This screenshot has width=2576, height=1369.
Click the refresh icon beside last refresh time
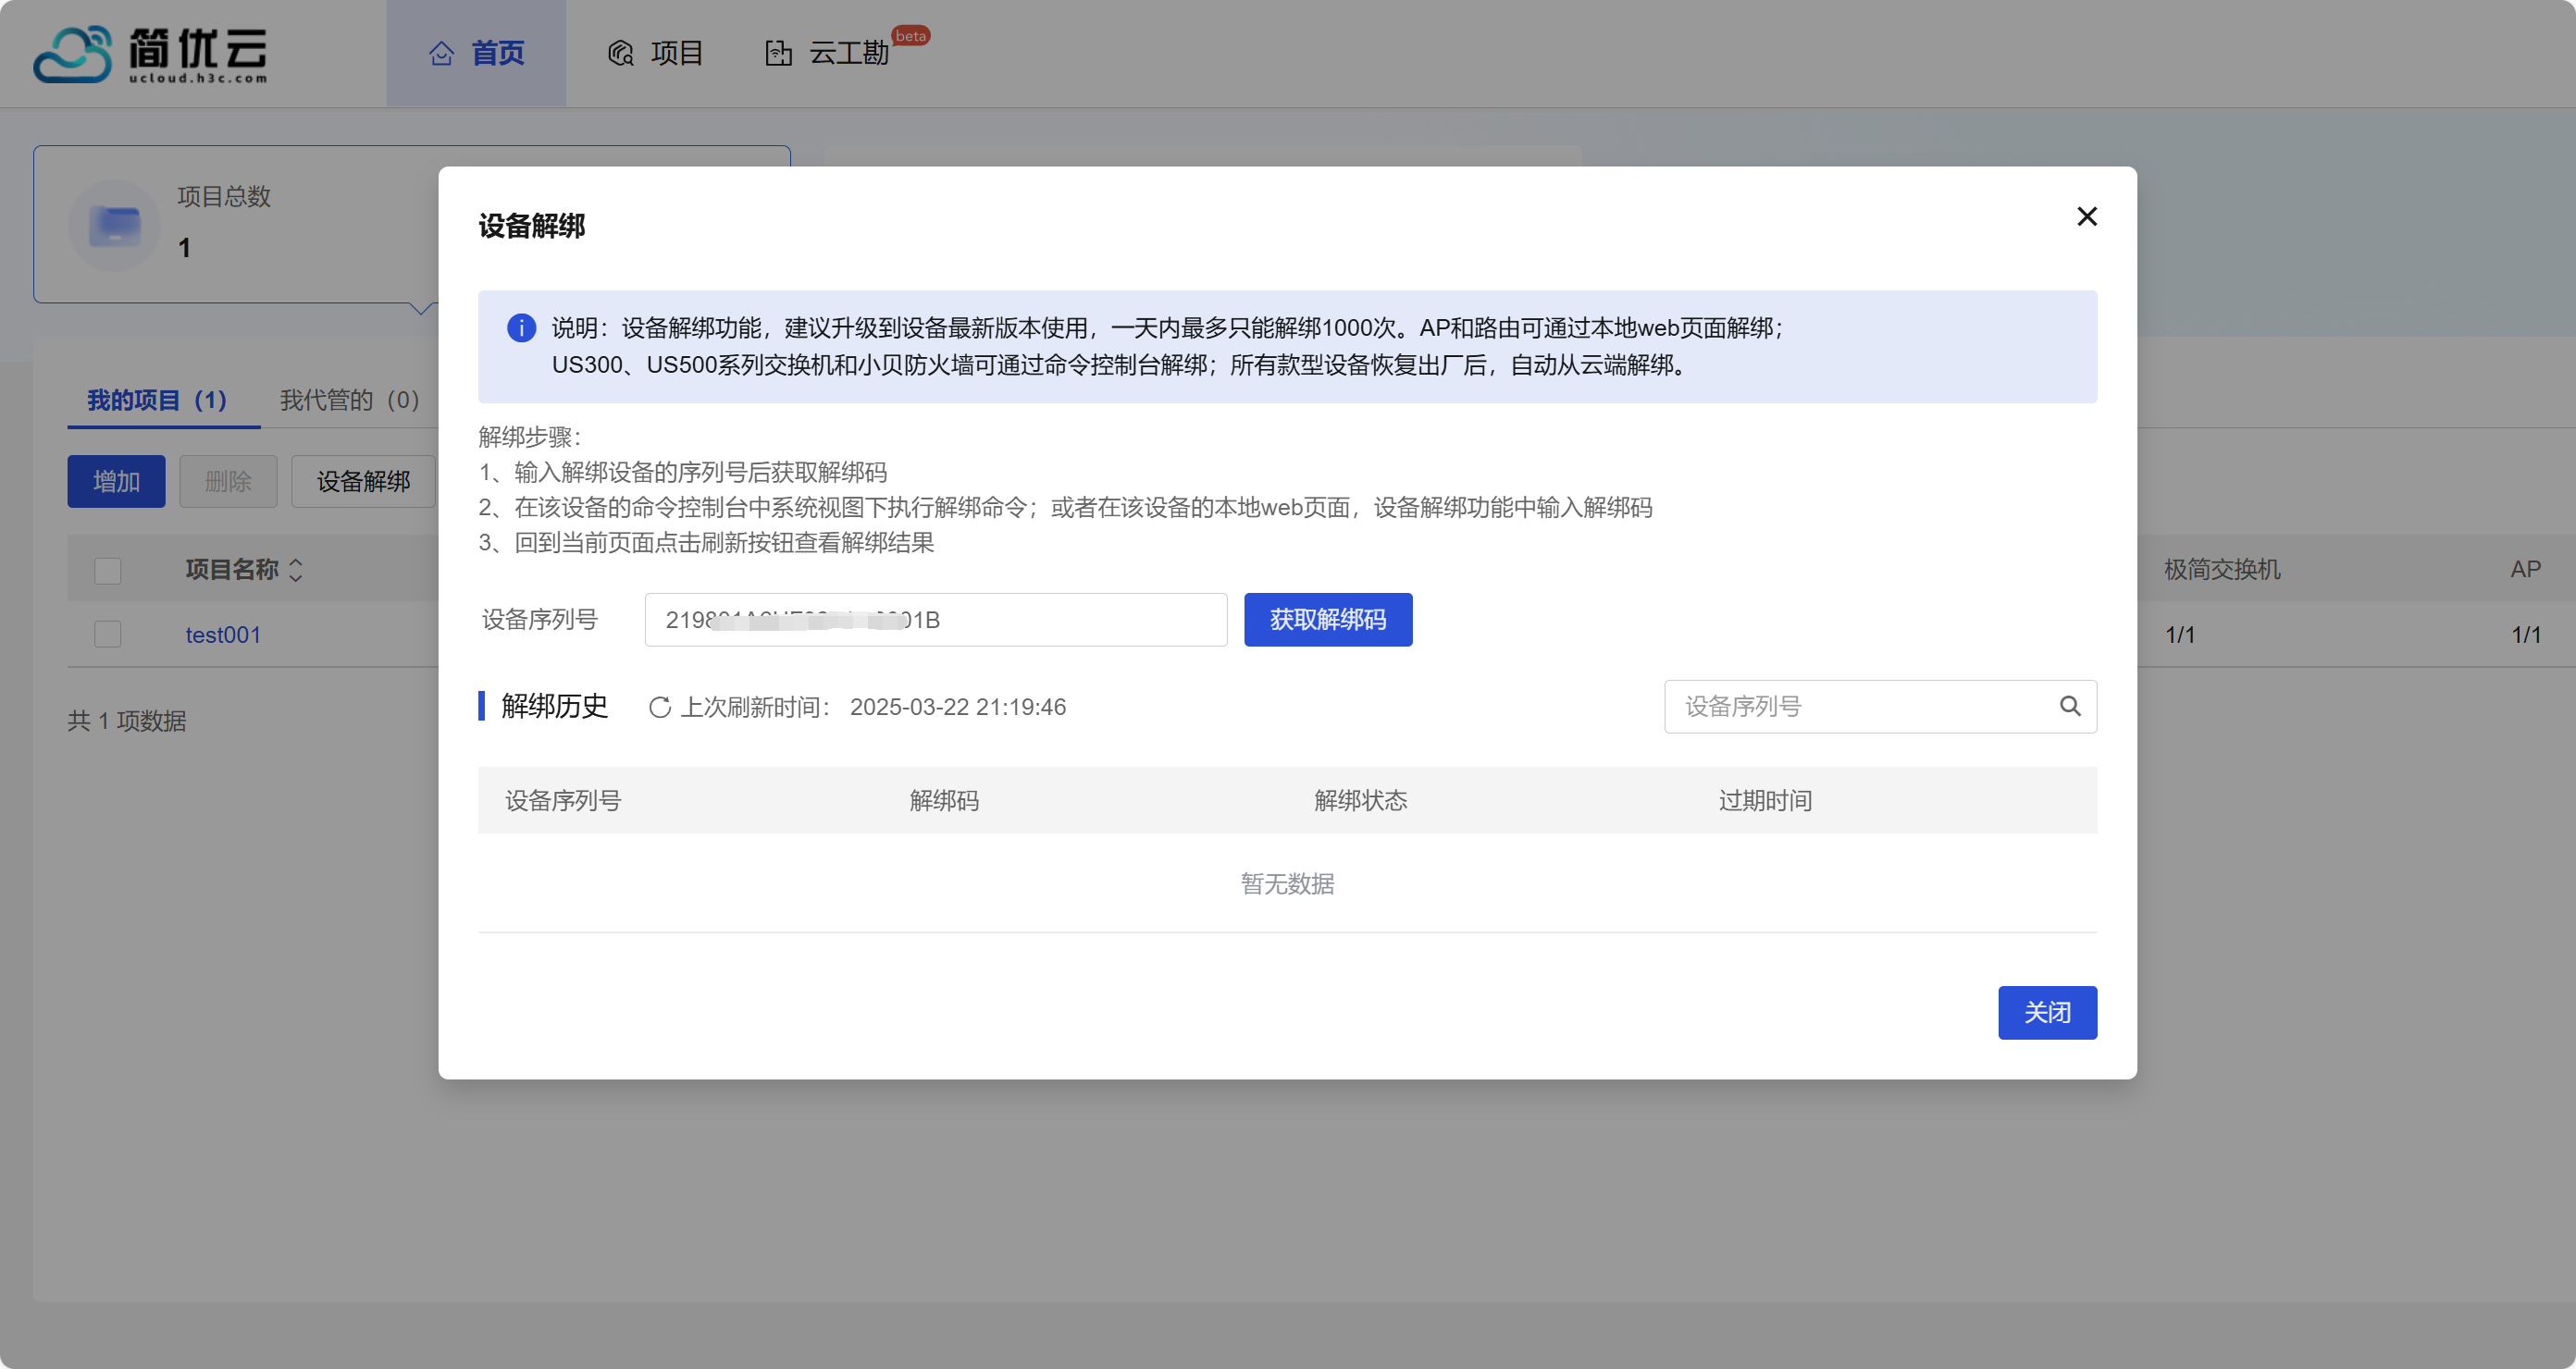click(659, 707)
